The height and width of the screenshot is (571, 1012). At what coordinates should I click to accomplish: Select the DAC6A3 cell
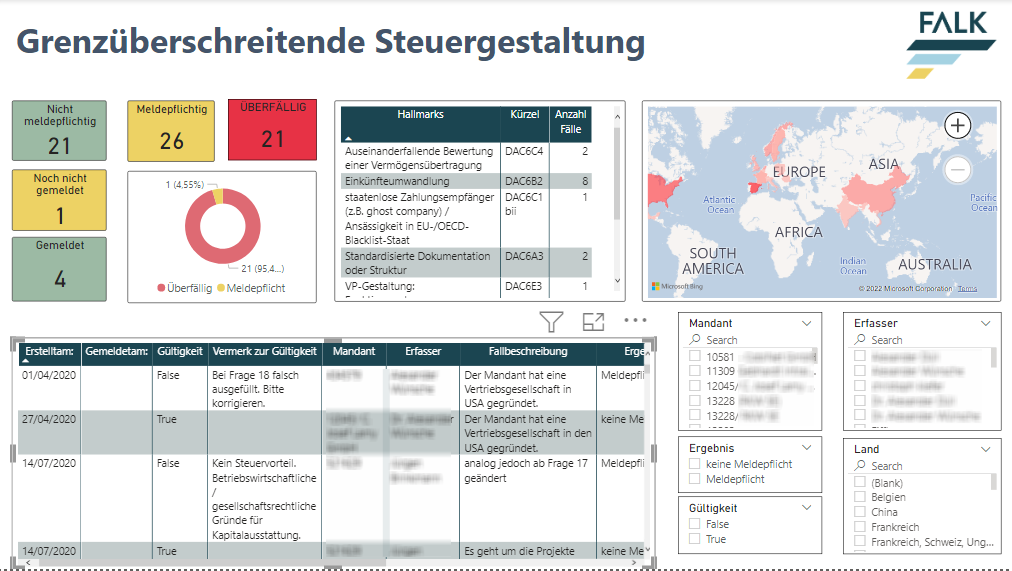[x=524, y=263]
